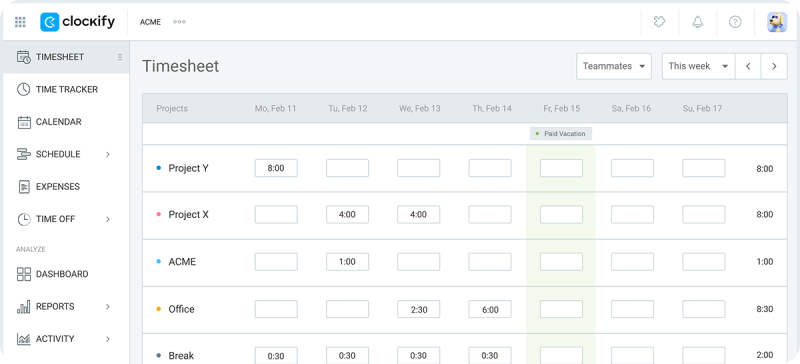Click the Su, Feb 17 column header
Viewport: 800px width, 364px height.
[703, 109]
